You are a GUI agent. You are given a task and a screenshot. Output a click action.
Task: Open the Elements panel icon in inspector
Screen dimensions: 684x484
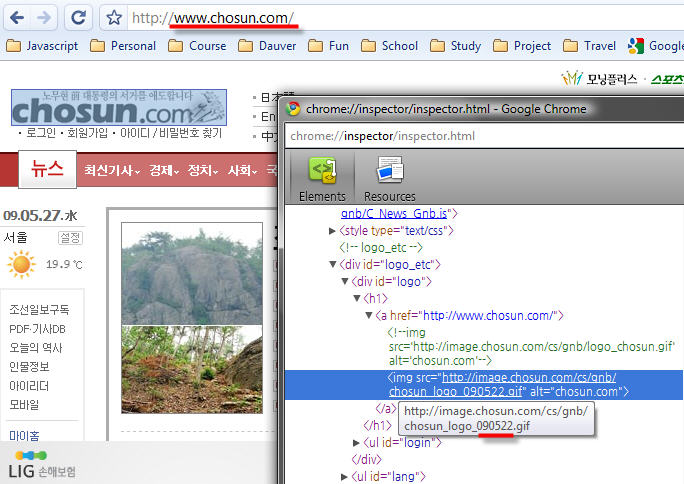(322, 178)
